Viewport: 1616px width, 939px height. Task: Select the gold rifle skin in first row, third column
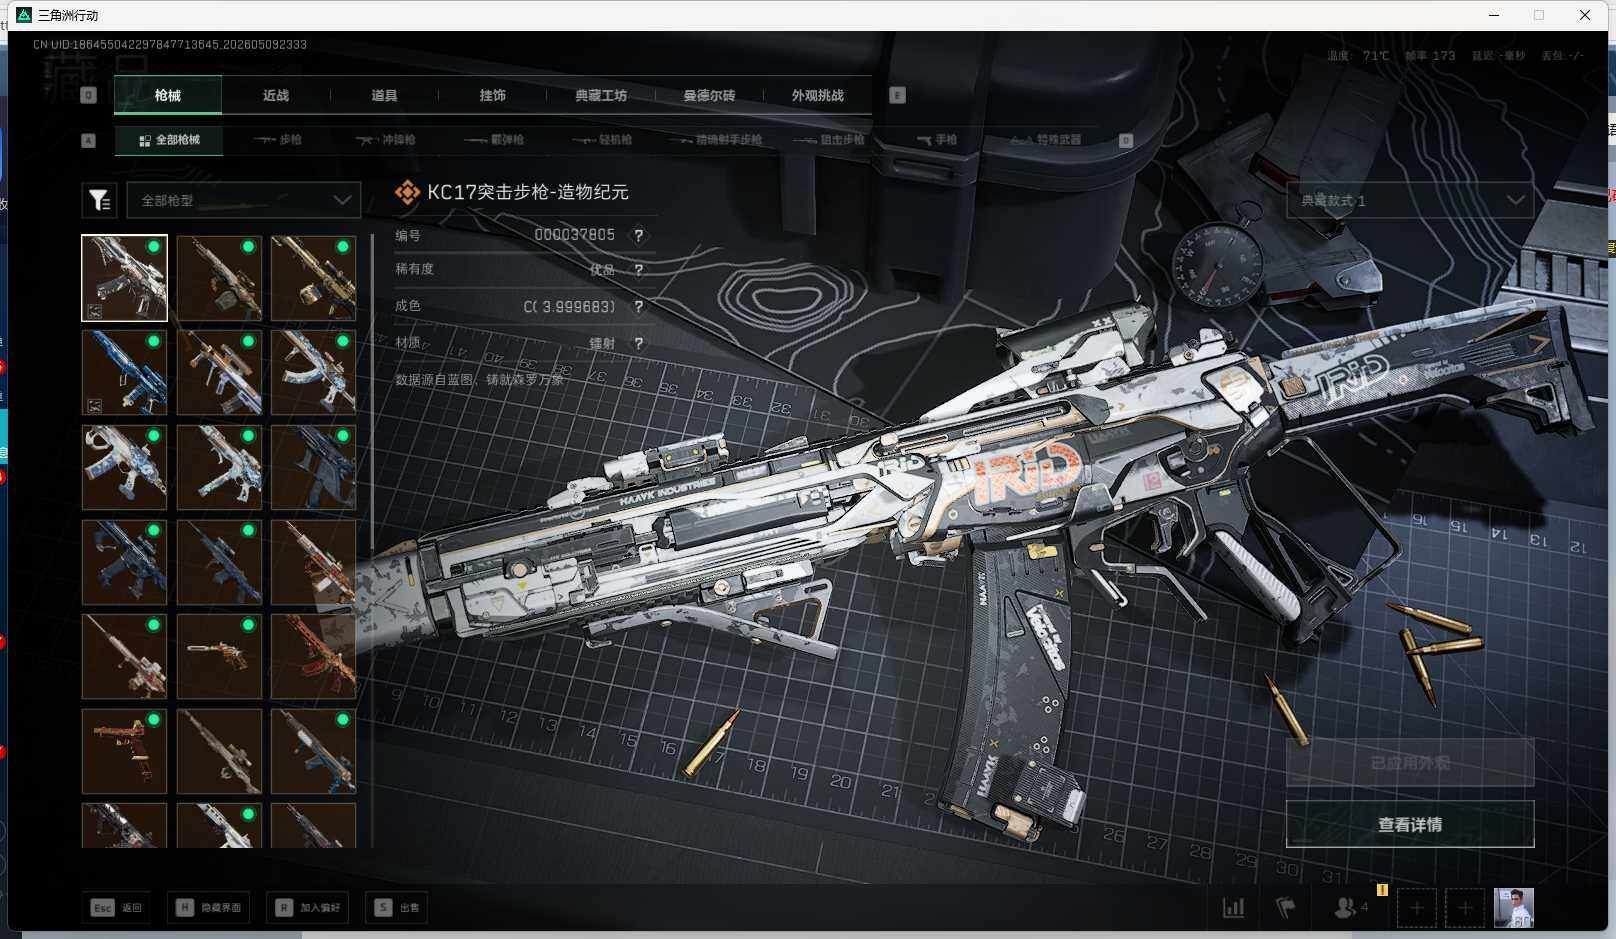pos(313,278)
